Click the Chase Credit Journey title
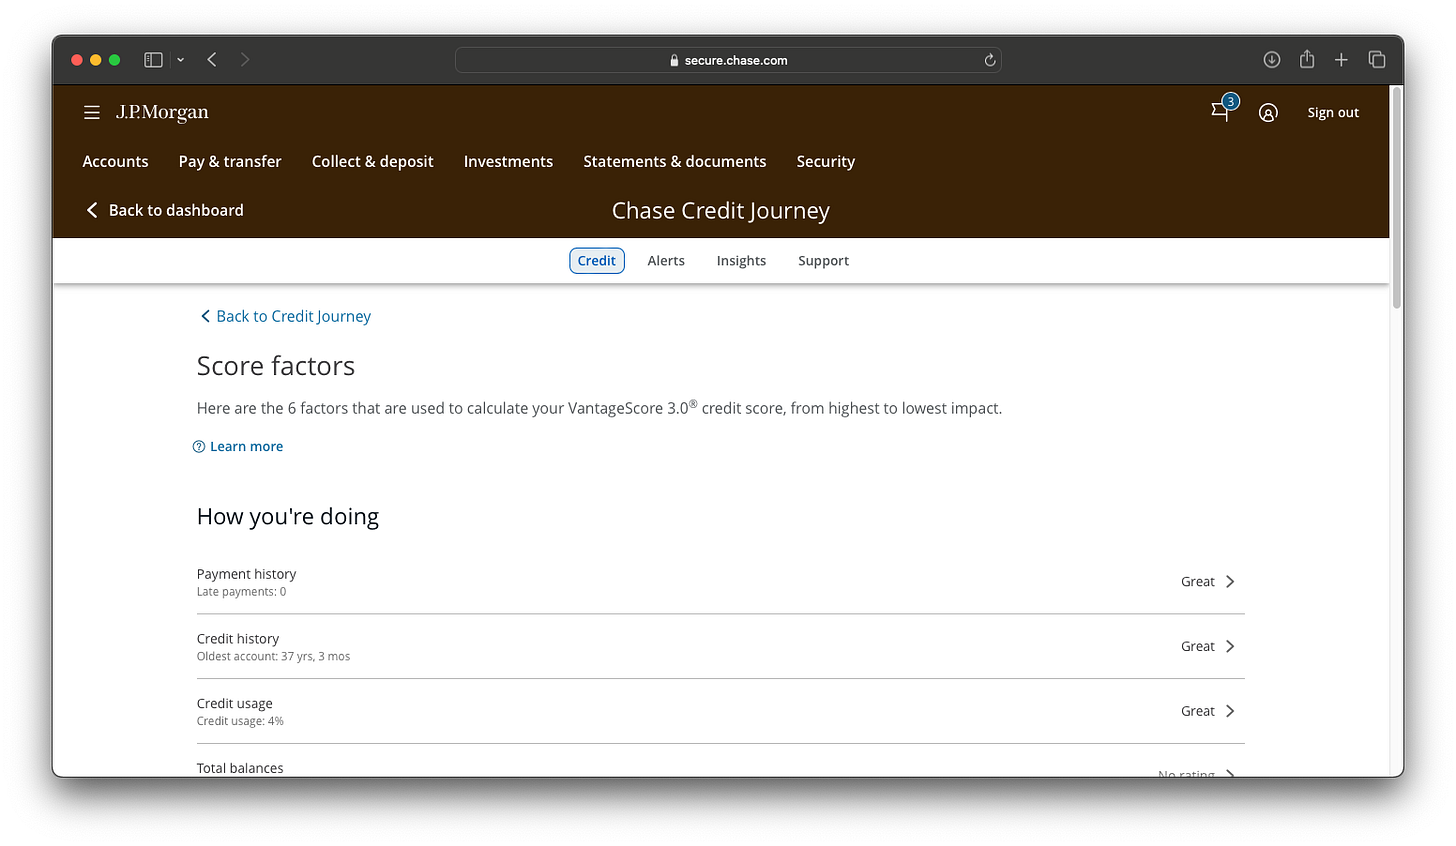Viewport: 1456px width, 846px height. 721,211
